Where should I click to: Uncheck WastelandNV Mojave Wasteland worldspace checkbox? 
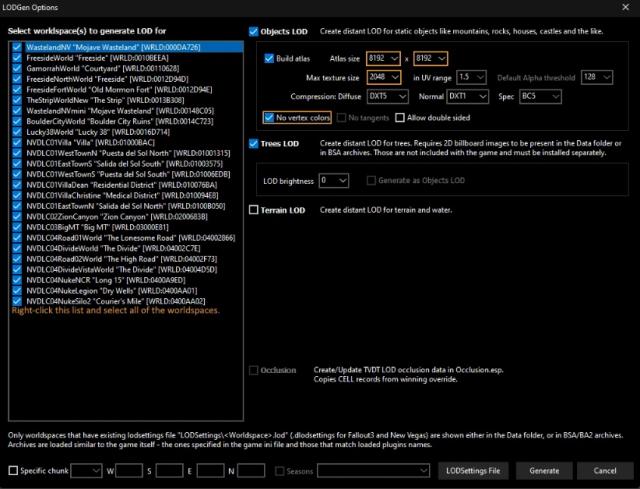[x=17, y=47]
